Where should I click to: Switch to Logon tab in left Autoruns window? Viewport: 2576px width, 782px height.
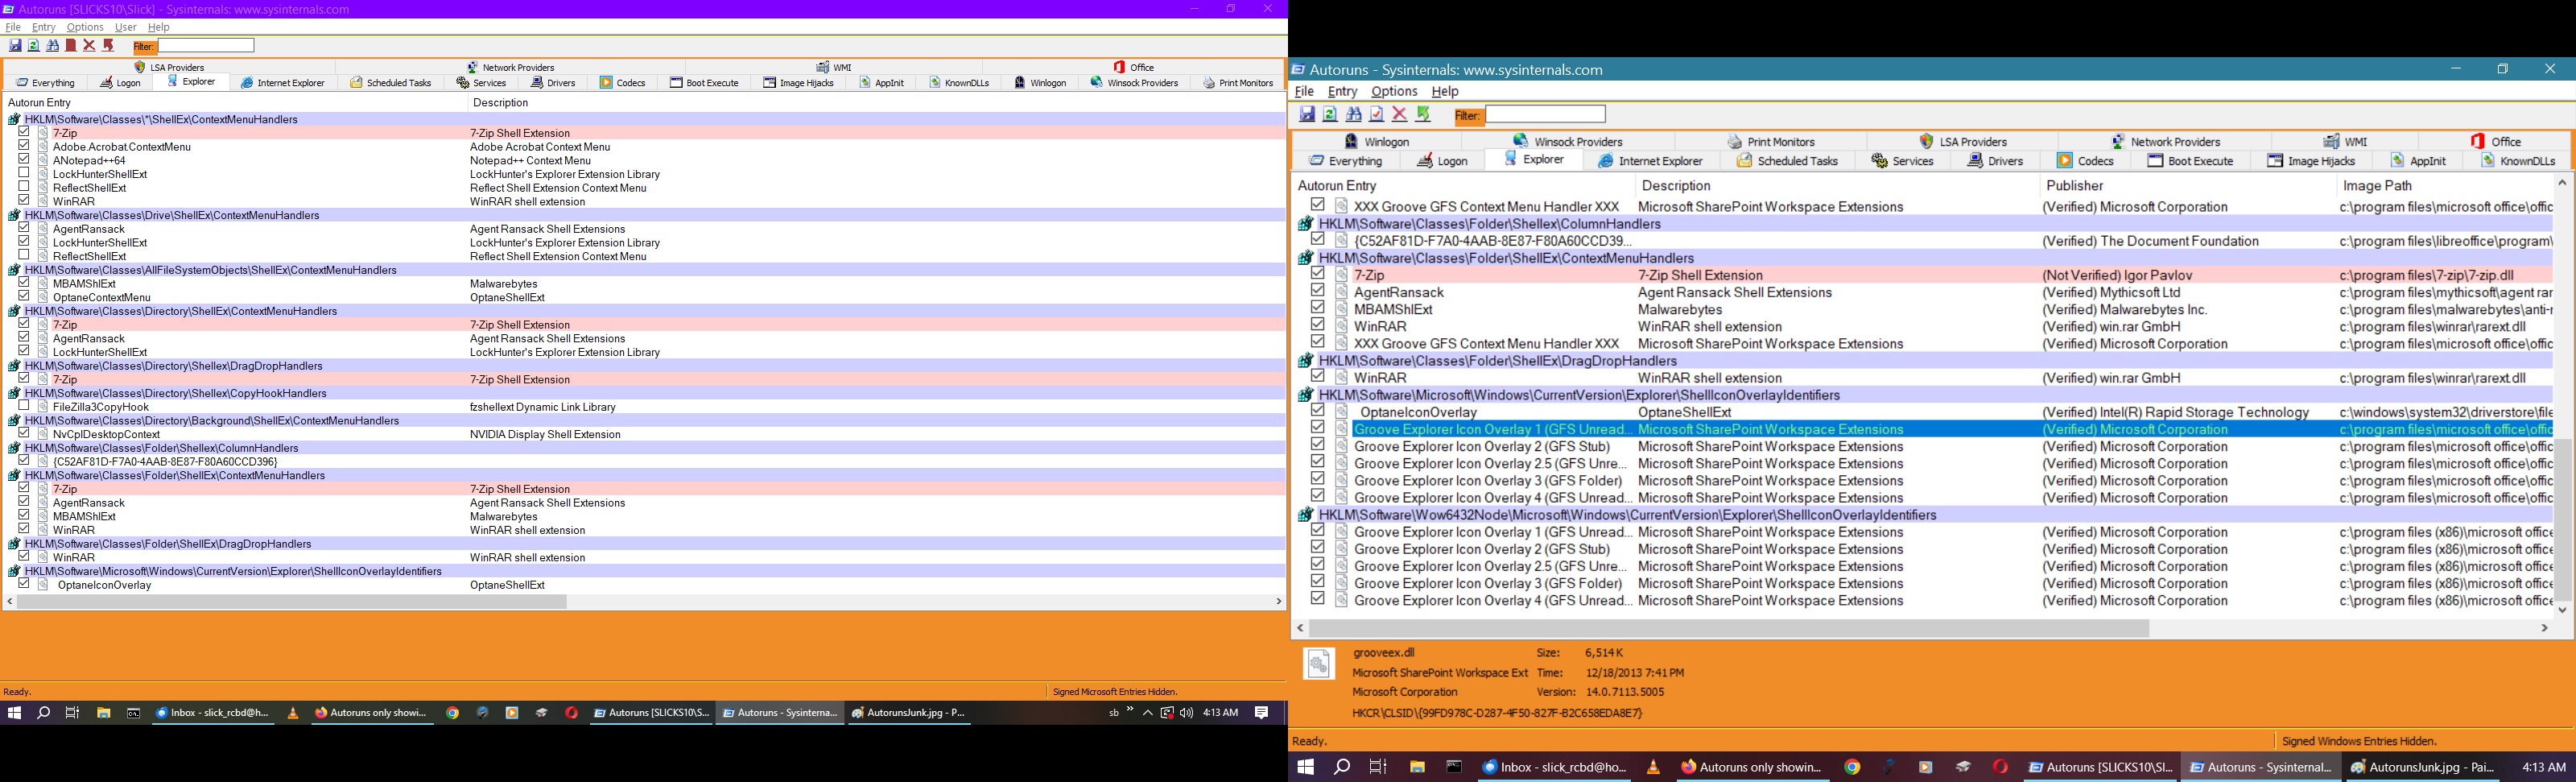120,83
